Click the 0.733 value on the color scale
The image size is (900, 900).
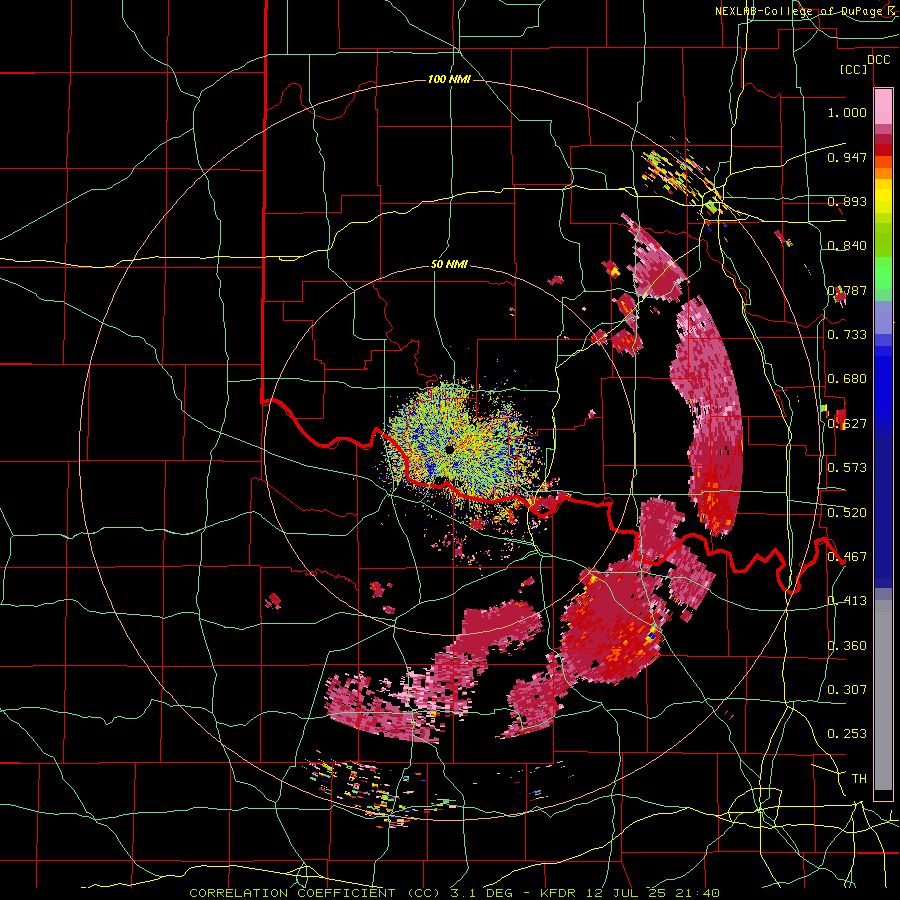point(847,335)
